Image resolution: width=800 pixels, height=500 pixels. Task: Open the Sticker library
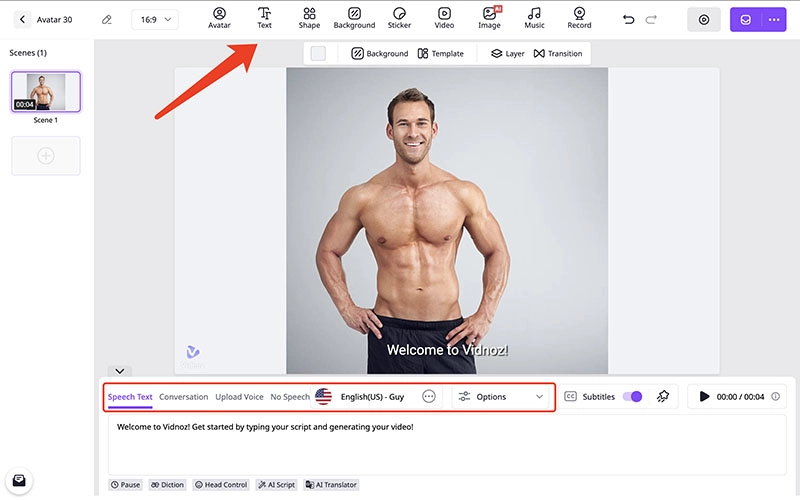(399, 18)
